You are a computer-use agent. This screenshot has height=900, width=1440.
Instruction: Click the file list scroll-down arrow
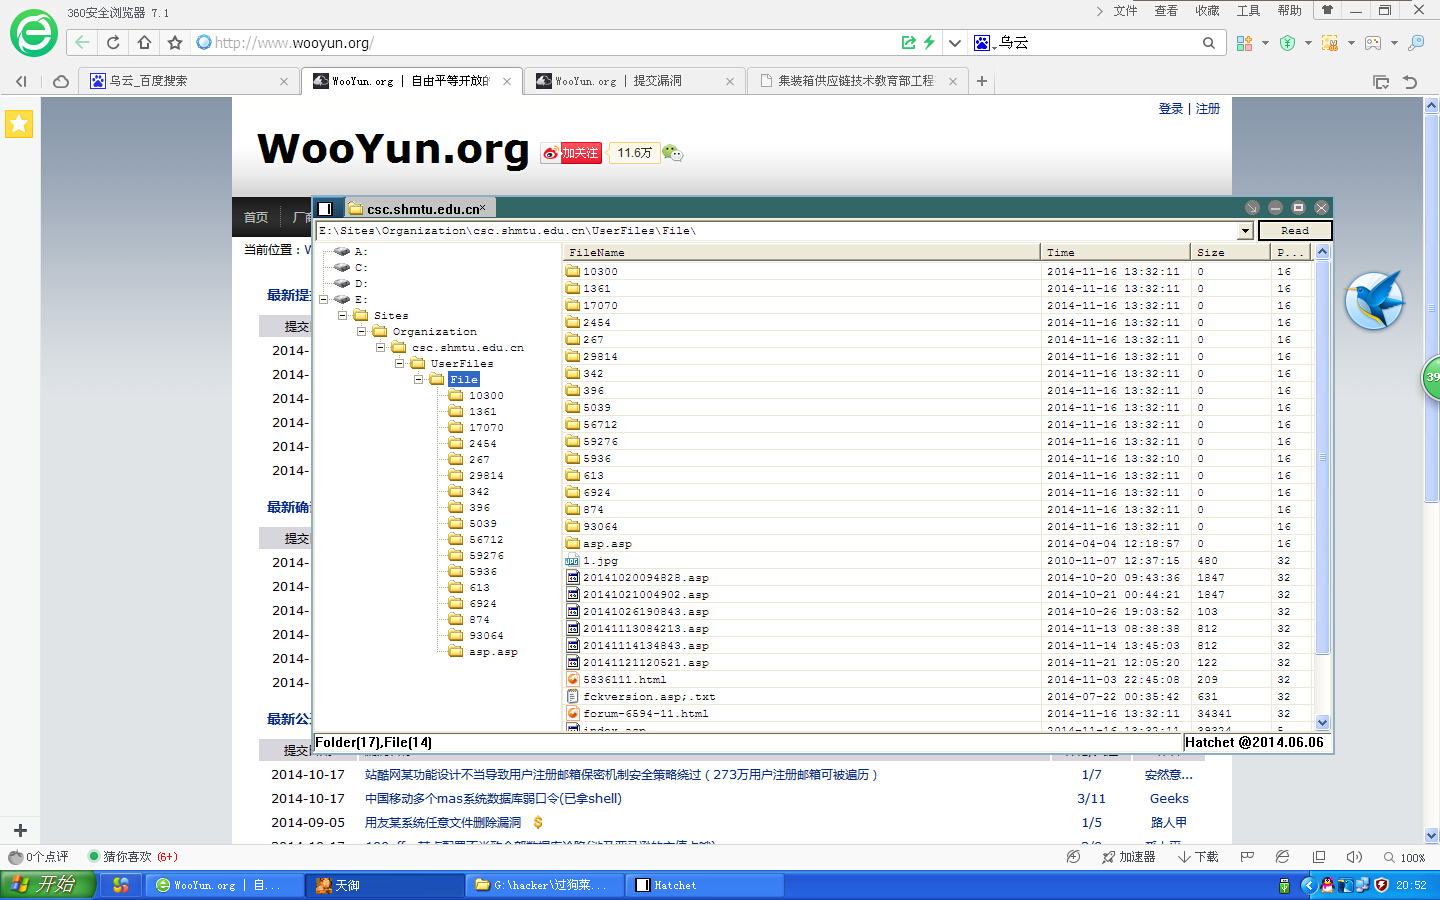1322,722
